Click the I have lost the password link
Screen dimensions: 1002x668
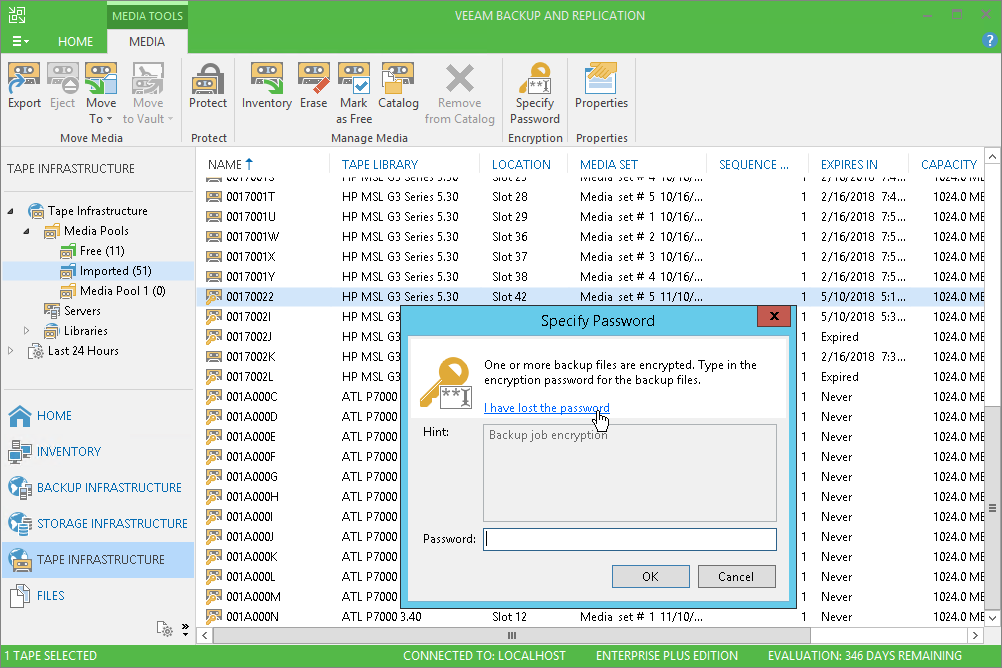546,408
